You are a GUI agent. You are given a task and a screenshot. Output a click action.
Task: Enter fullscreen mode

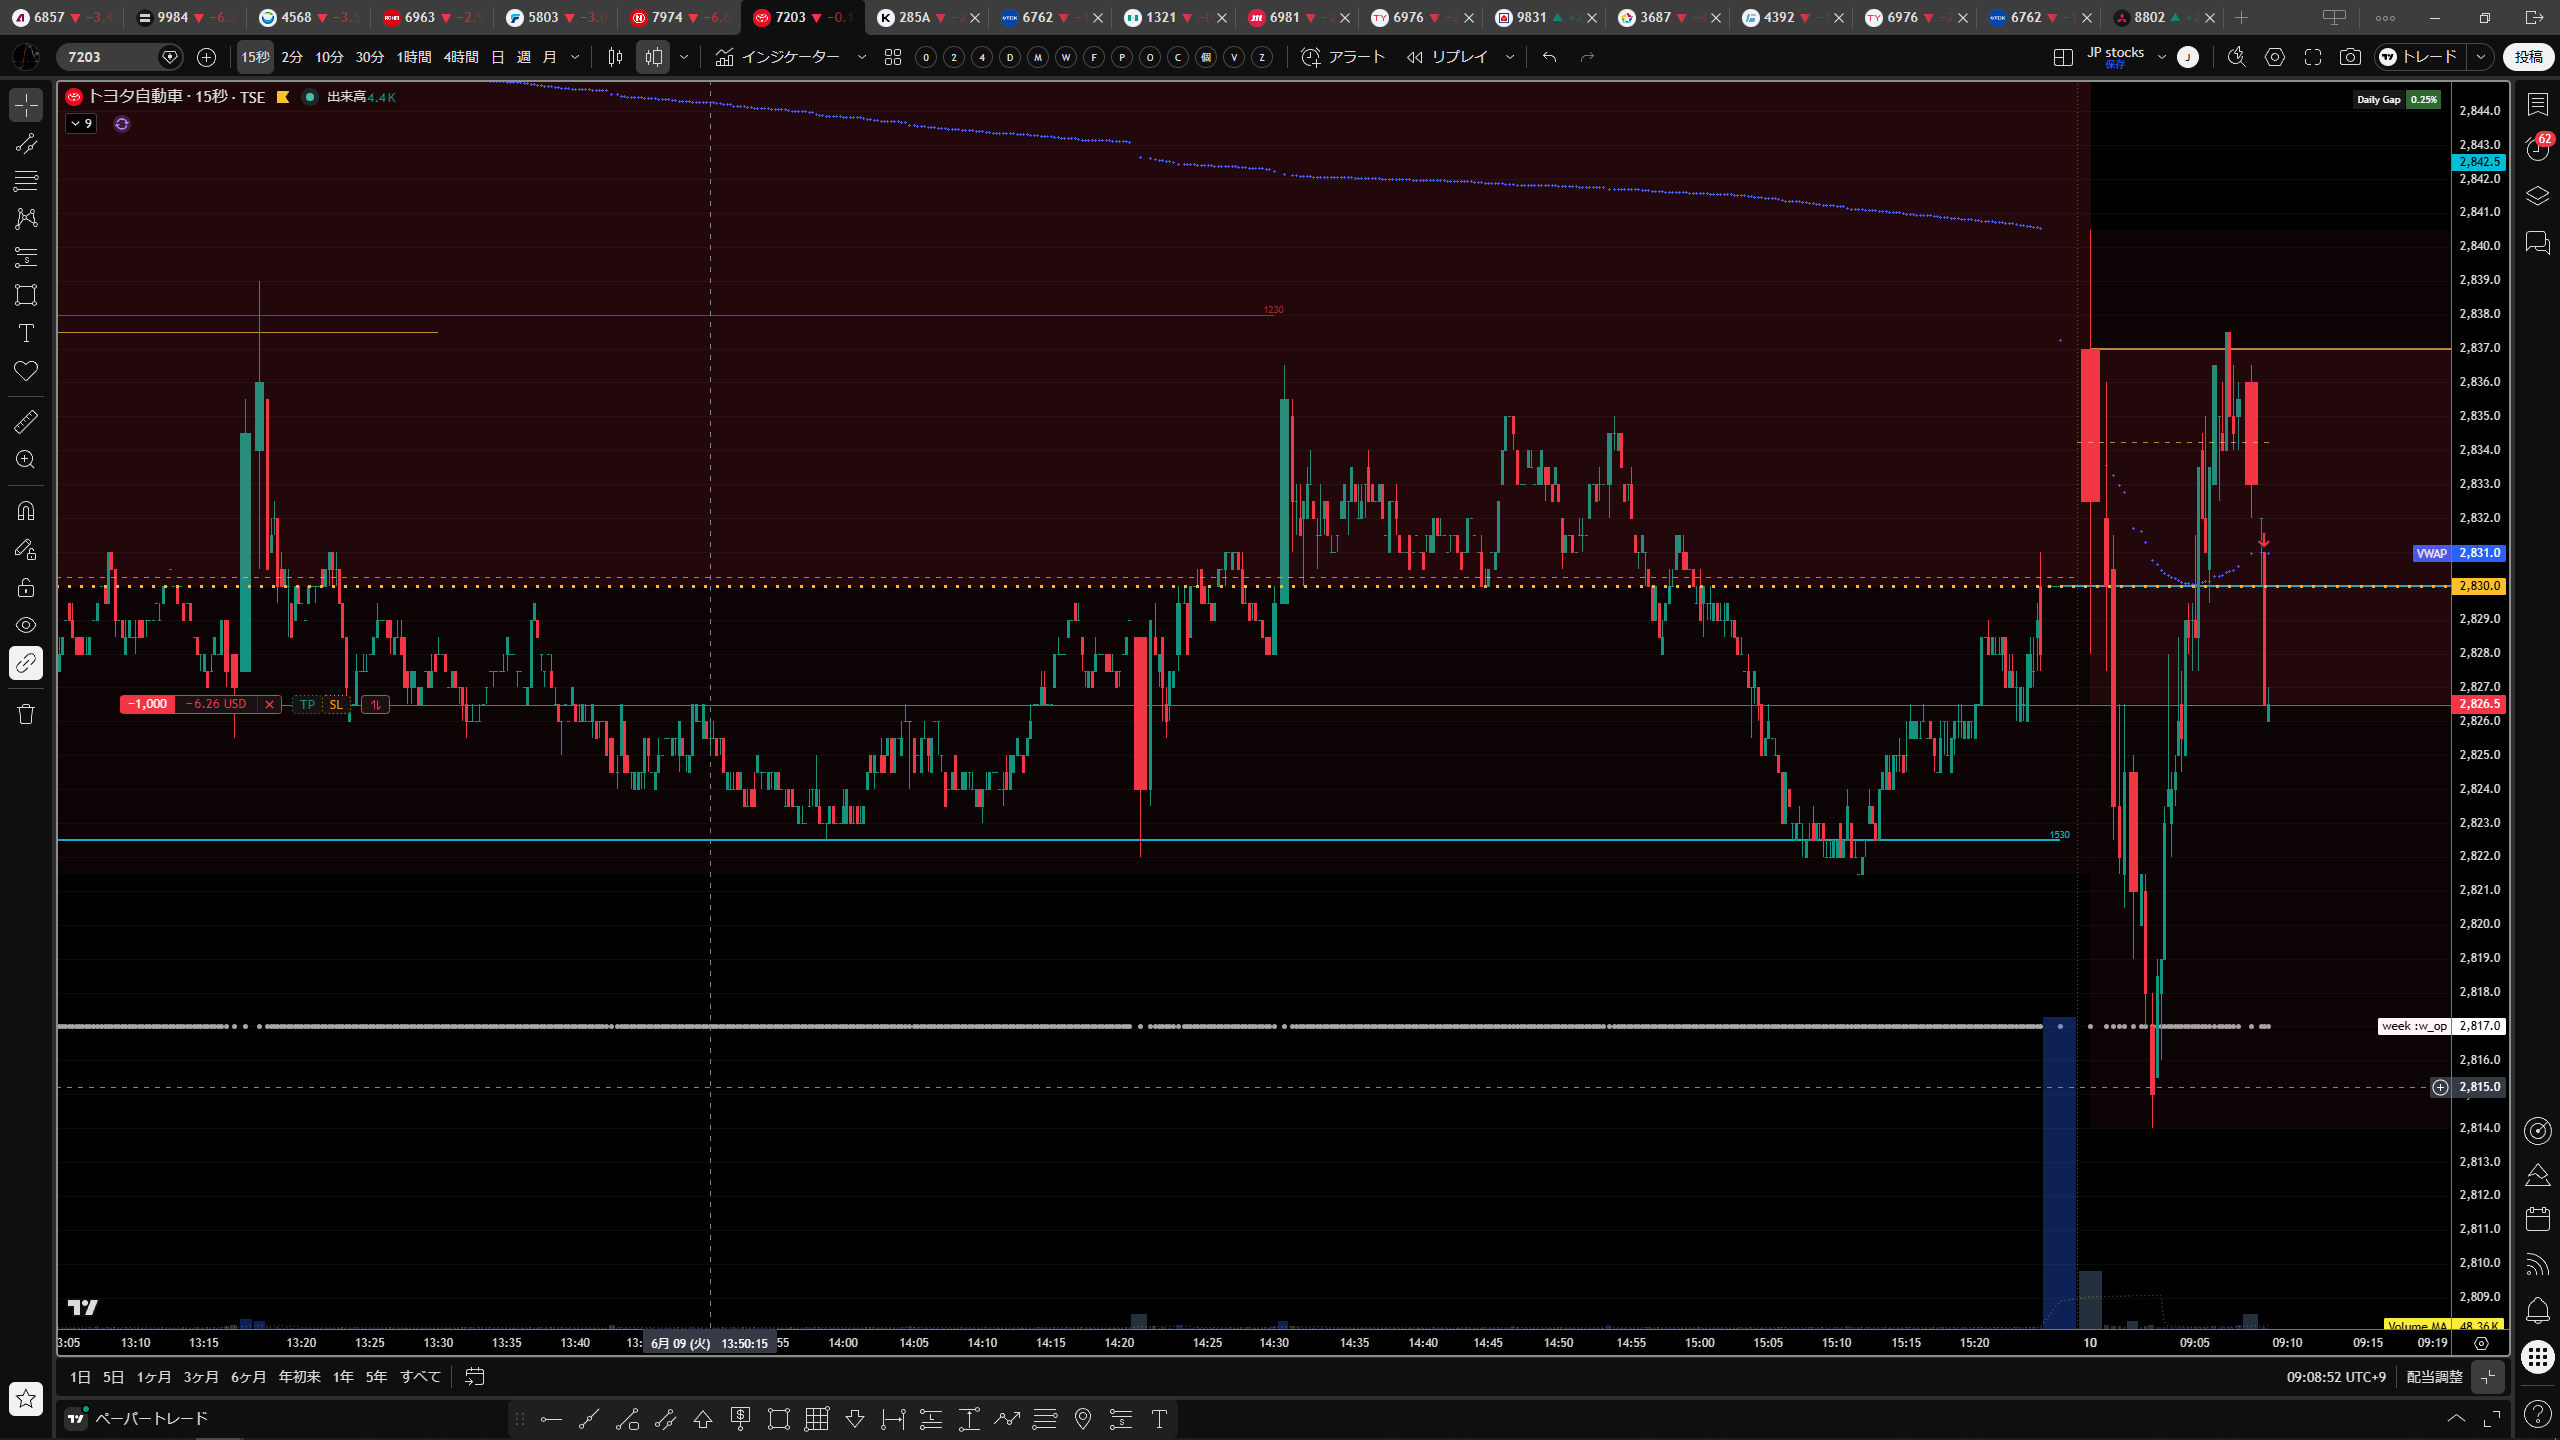click(x=2313, y=57)
